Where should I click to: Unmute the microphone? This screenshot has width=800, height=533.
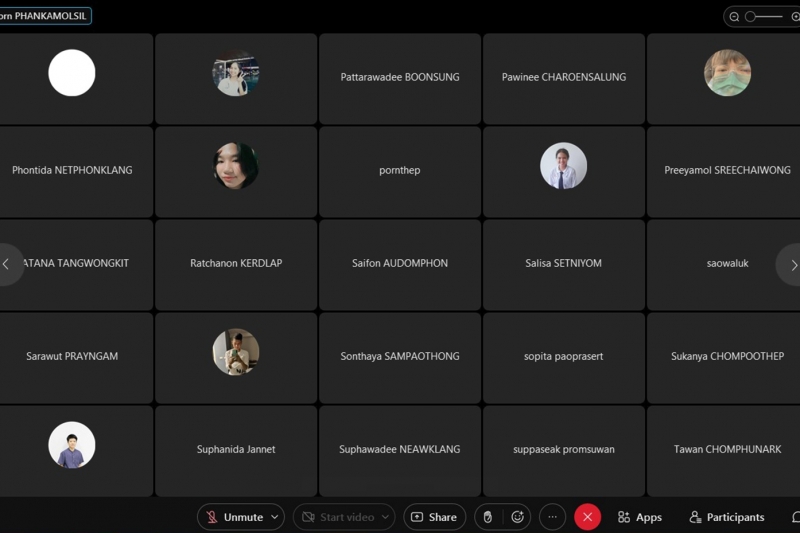click(234, 517)
